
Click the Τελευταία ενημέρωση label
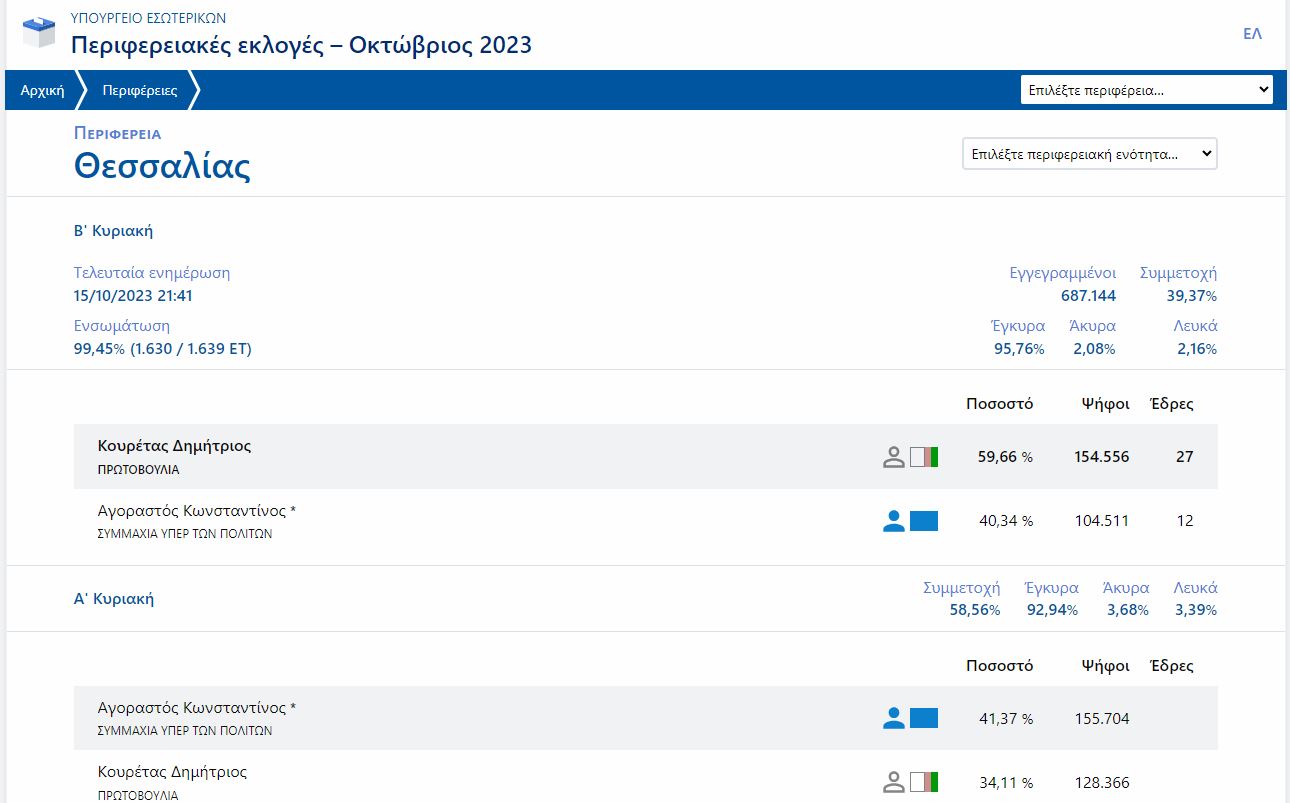pos(152,273)
